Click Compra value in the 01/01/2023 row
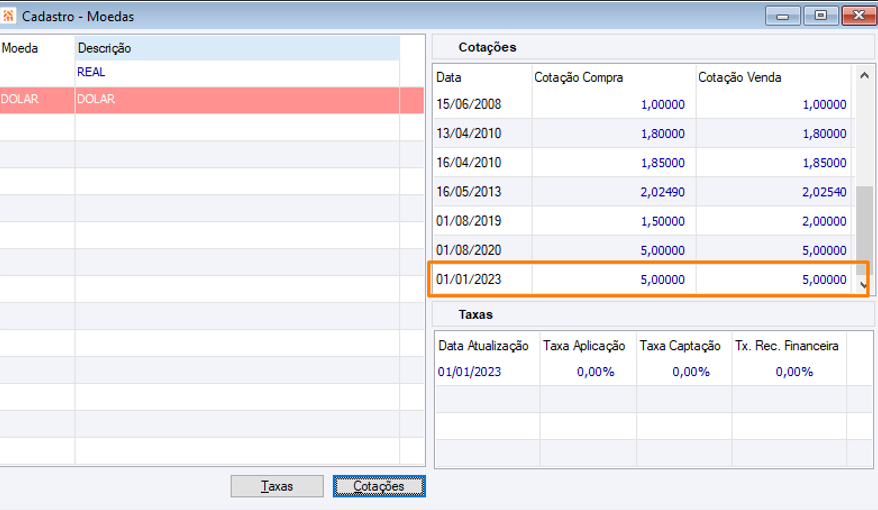Viewport: 878px width, 510px height. coord(662,279)
